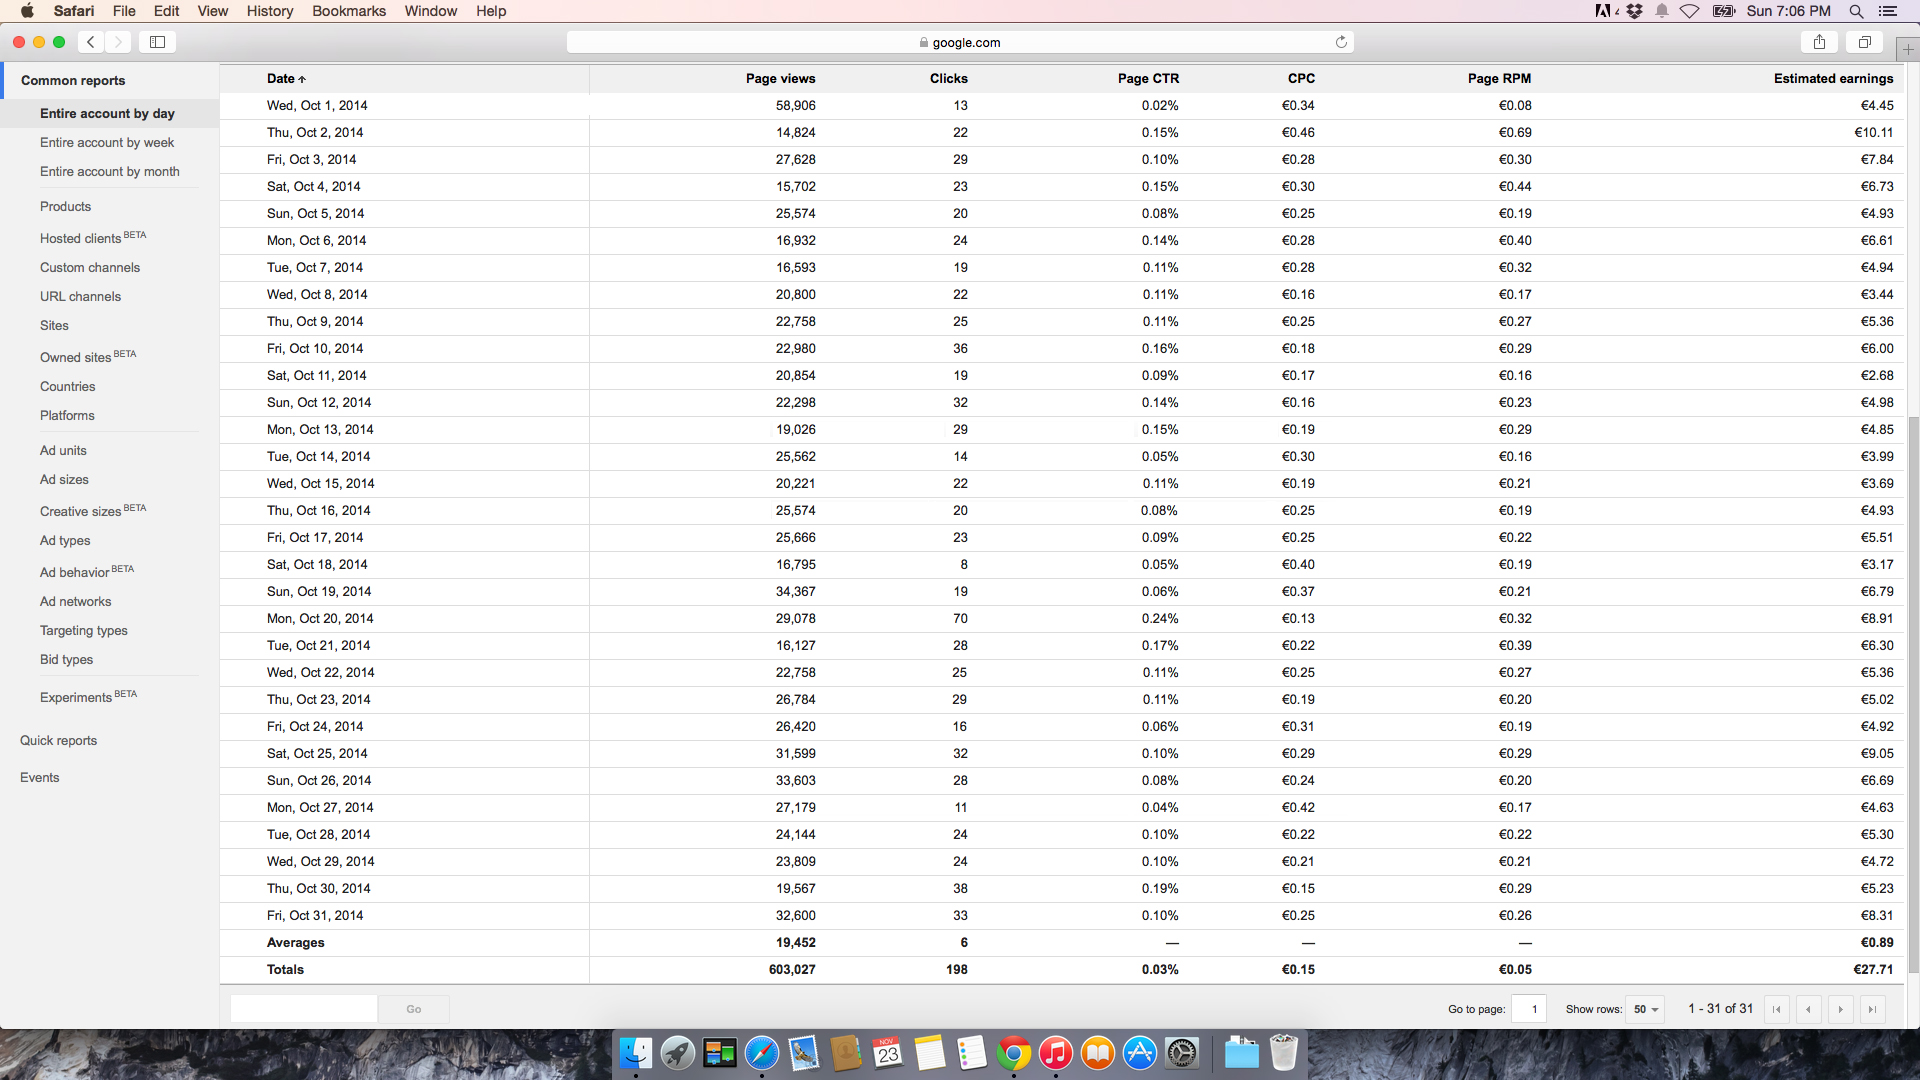Click the page reload icon in address bar
1920x1080 pixels.
pos(1341,42)
